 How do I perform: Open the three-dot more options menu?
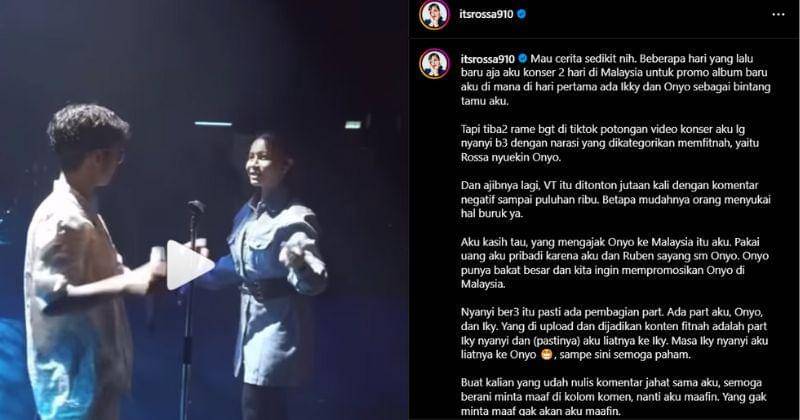coord(778,14)
